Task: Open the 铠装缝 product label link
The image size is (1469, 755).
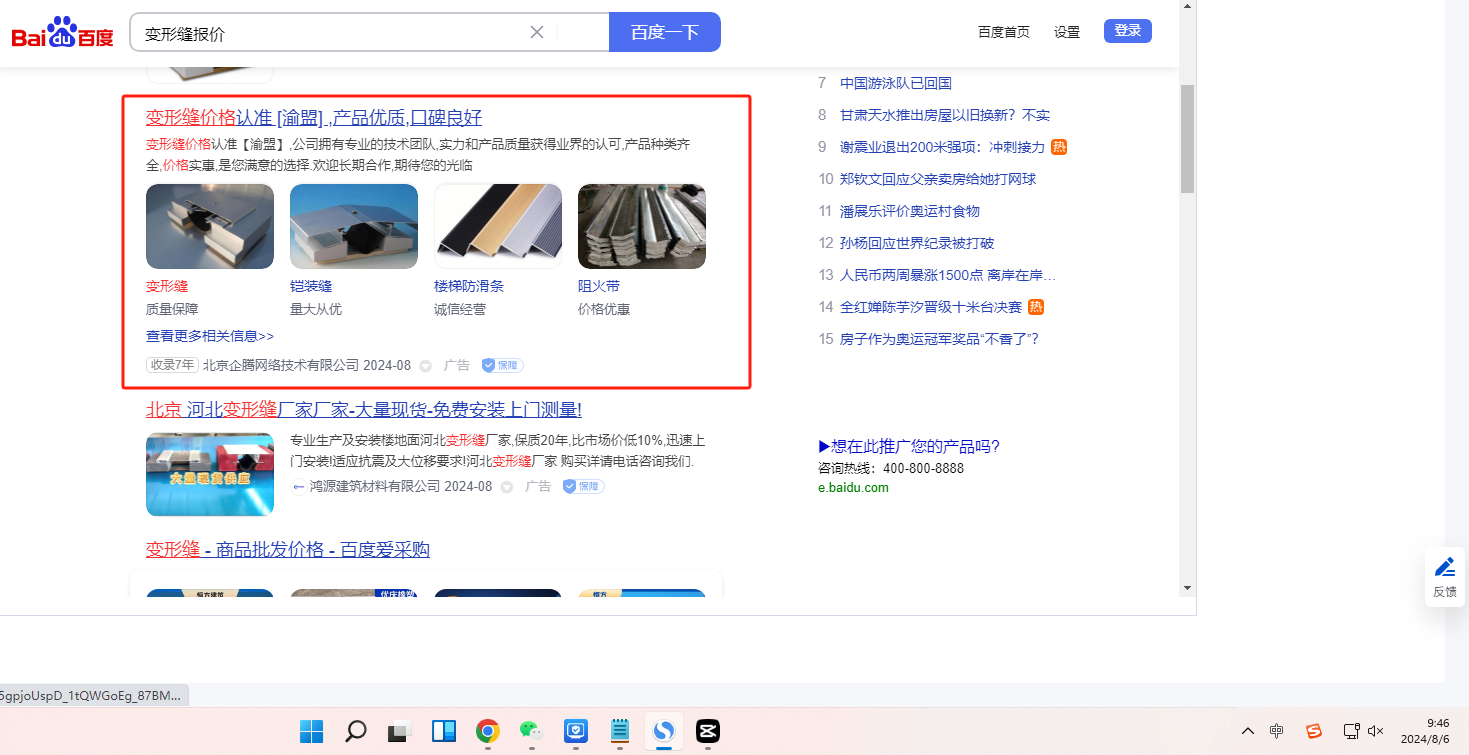Action: [x=311, y=286]
